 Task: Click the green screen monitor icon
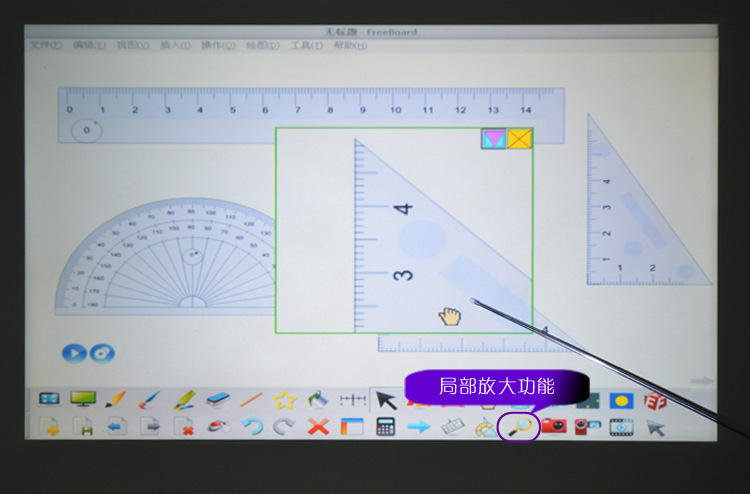click(x=82, y=401)
